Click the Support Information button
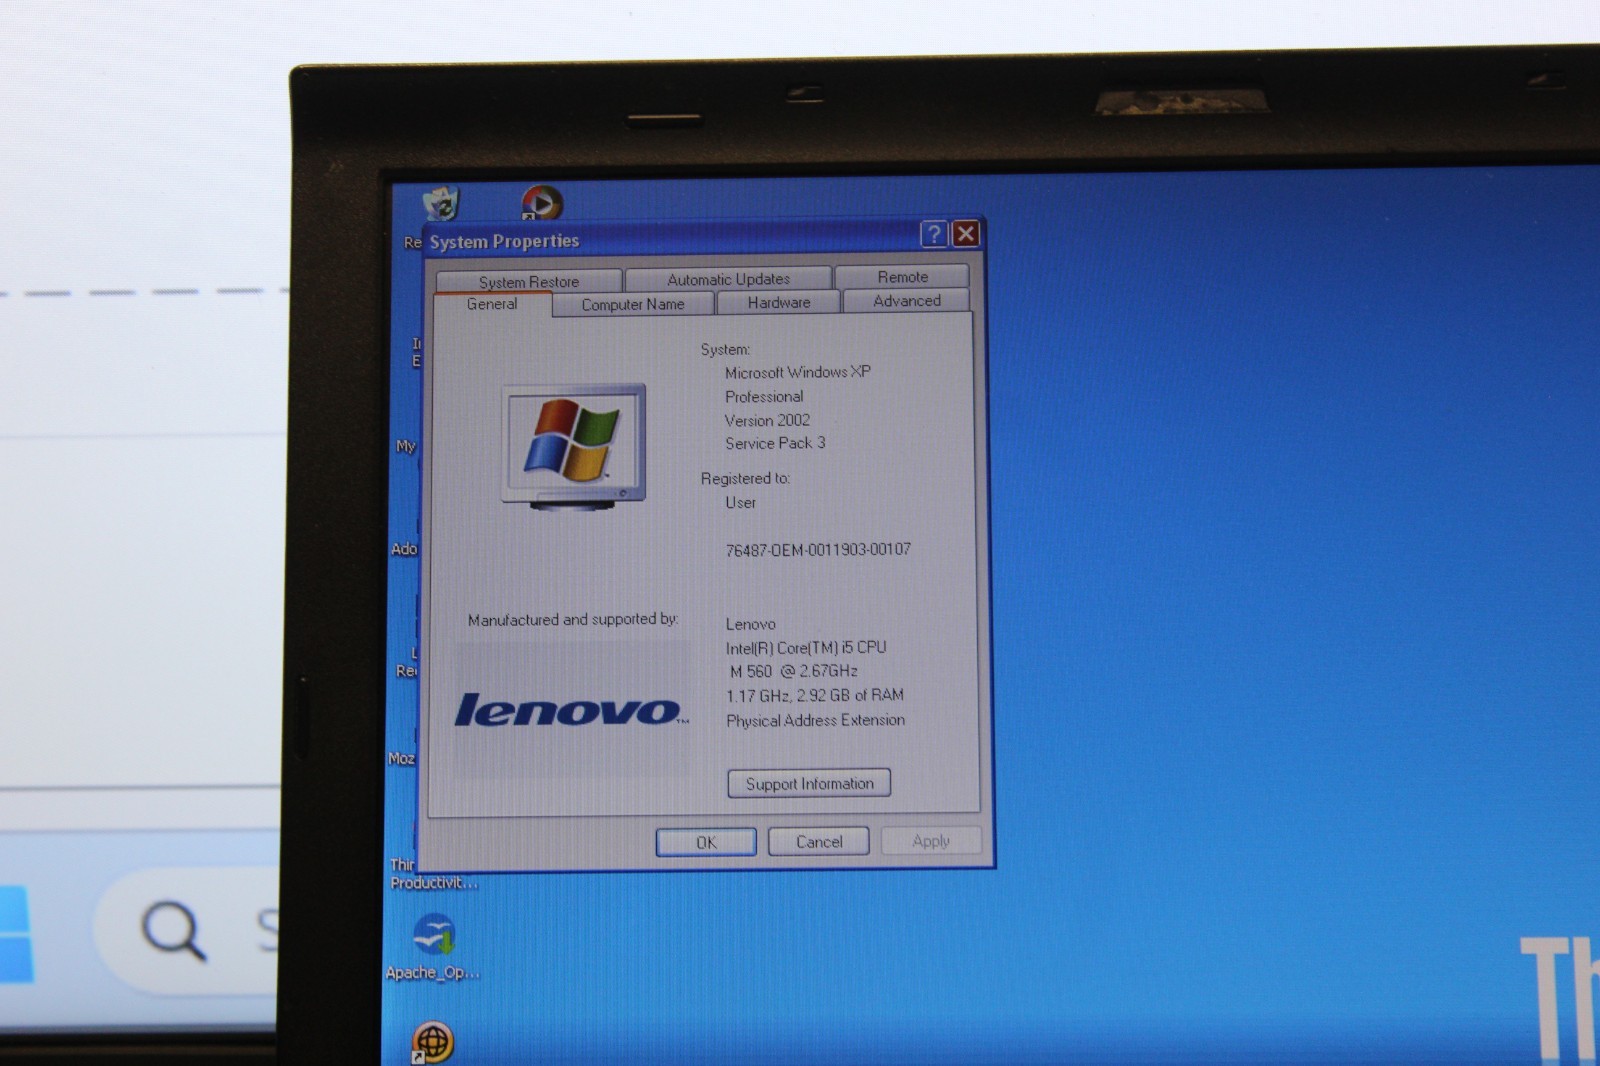Image resolution: width=1600 pixels, height=1066 pixels. pyautogui.click(x=809, y=783)
